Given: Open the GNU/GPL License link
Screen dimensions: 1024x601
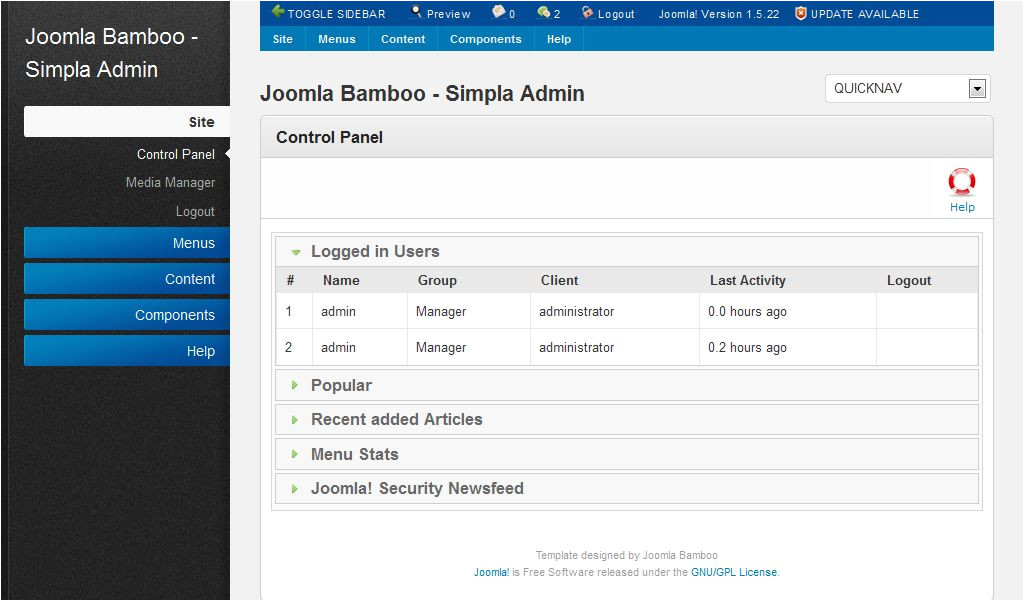Looking at the screenshot, I should click(x=734, y=572).
